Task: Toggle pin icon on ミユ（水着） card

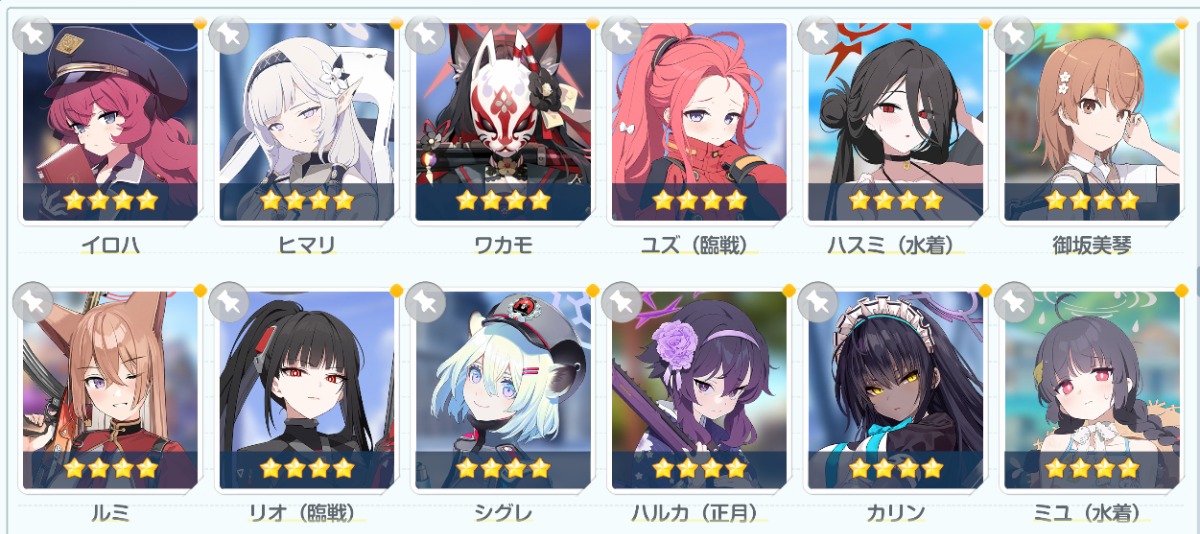Action: (1014, 301)
